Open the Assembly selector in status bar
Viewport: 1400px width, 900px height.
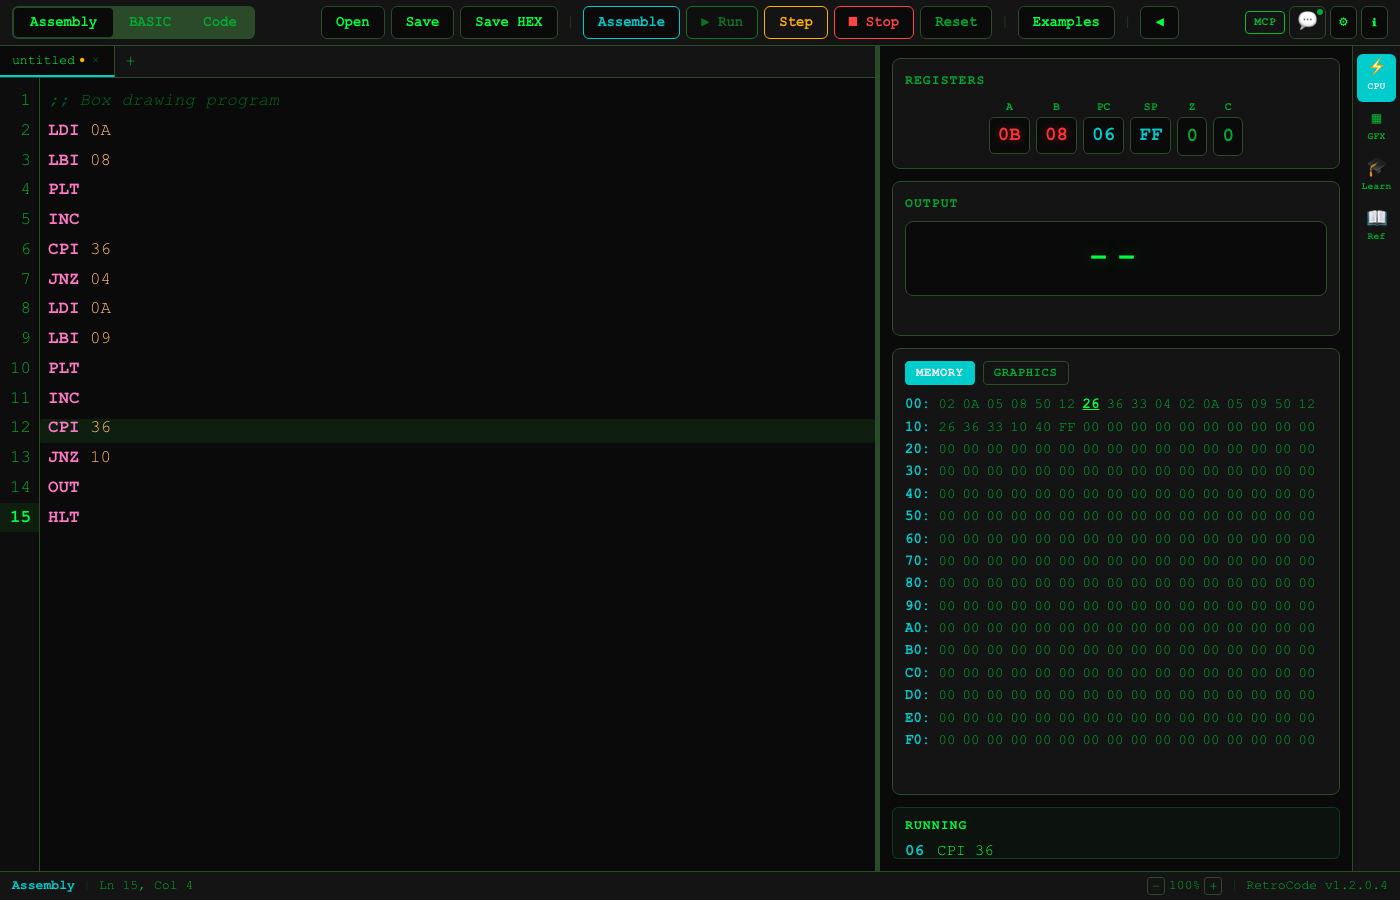43,885
